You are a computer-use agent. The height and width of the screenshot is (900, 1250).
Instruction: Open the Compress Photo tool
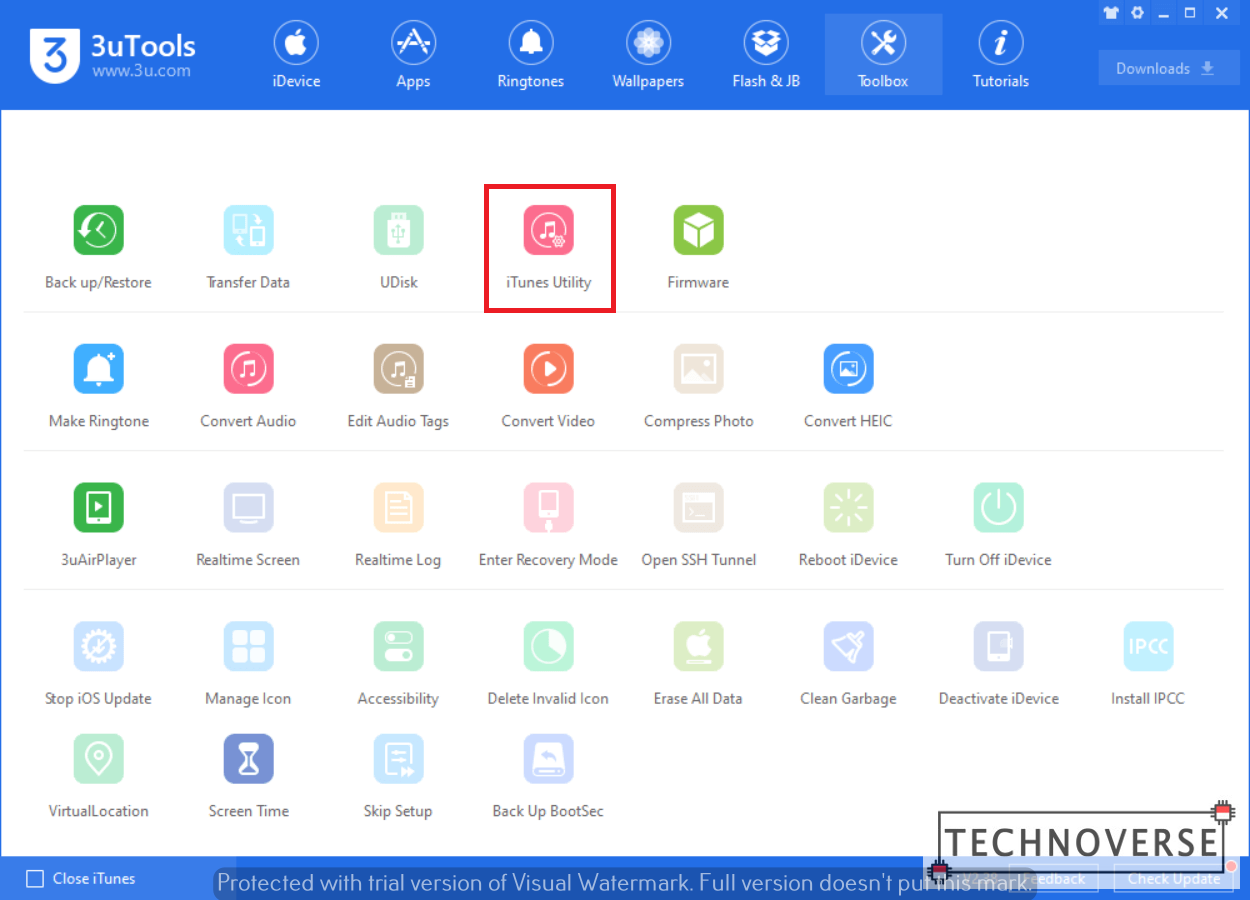(698, 386)
